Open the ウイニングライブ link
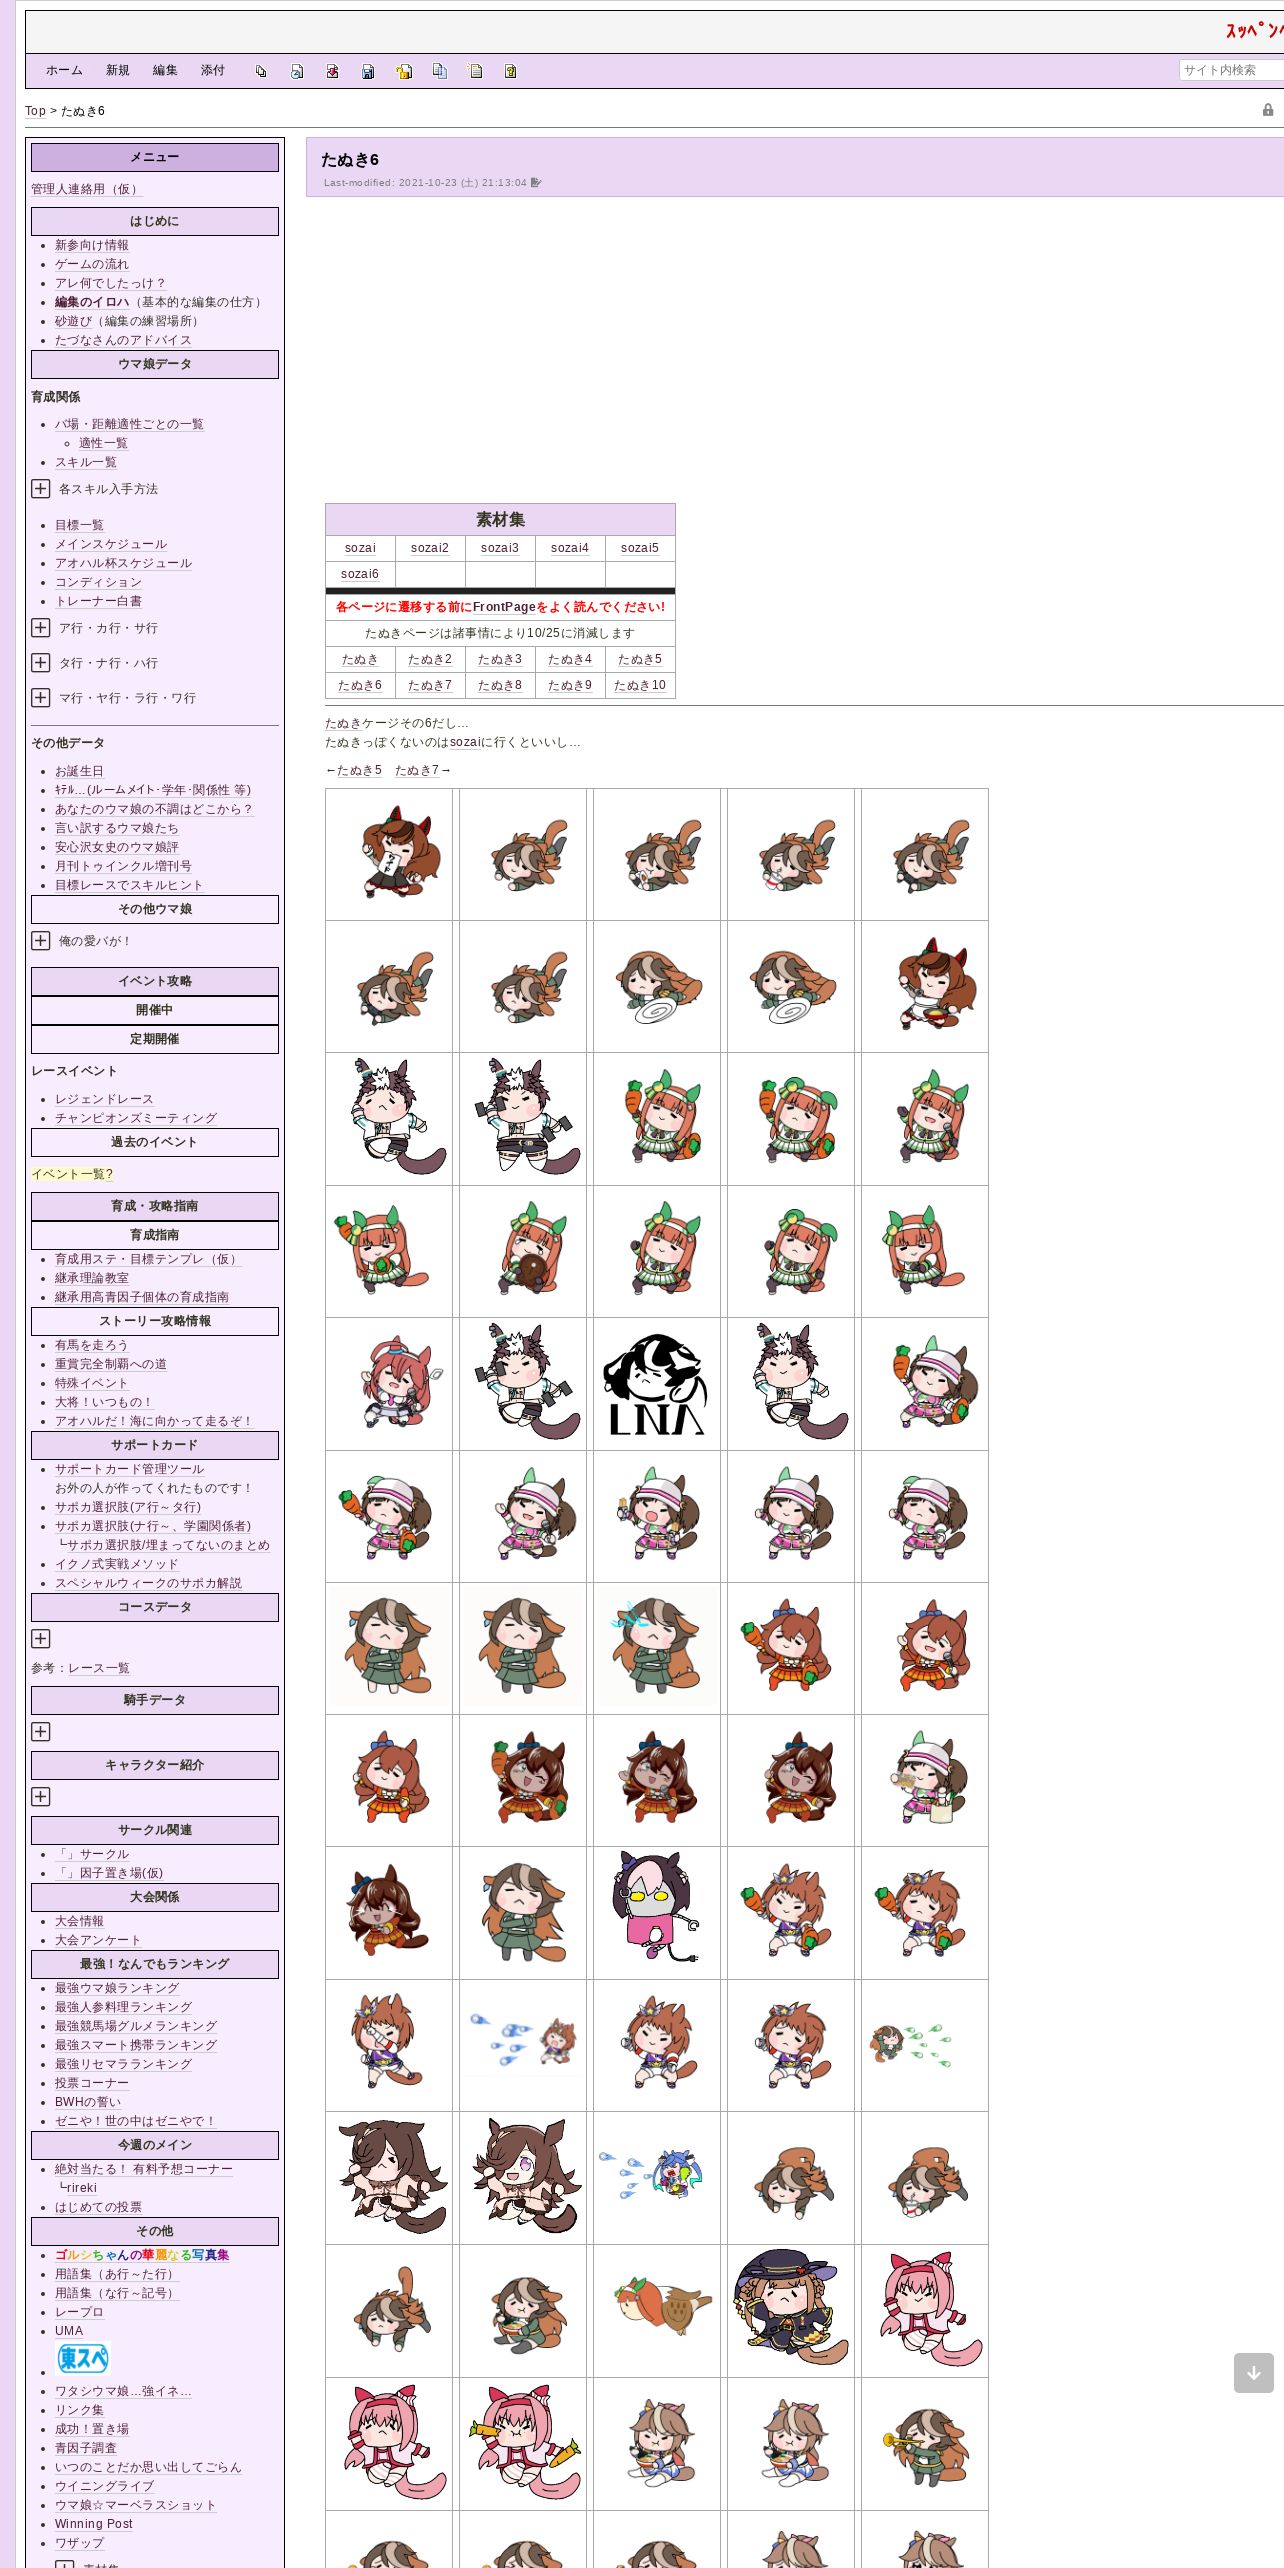1284x2568 pixels. [x=105, y=2486]
